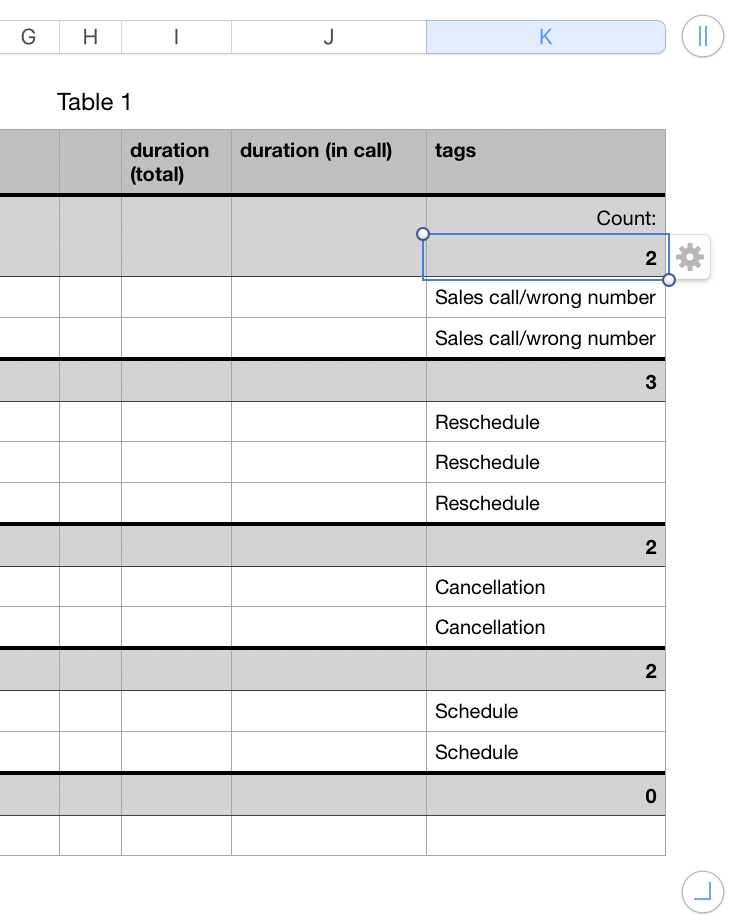Click the duration (total) header cell
This screenshot has height=924, width=736.
[x=176, y=161]
